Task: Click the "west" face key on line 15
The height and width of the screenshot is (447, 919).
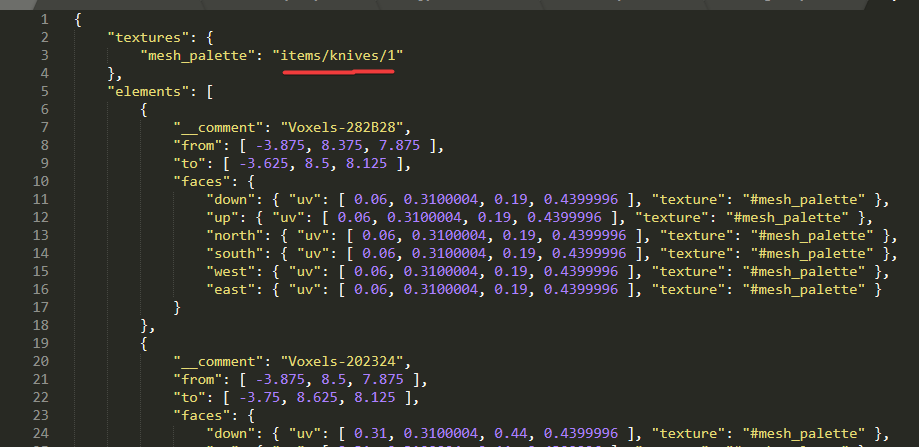Action: click(x=231, y=272)
